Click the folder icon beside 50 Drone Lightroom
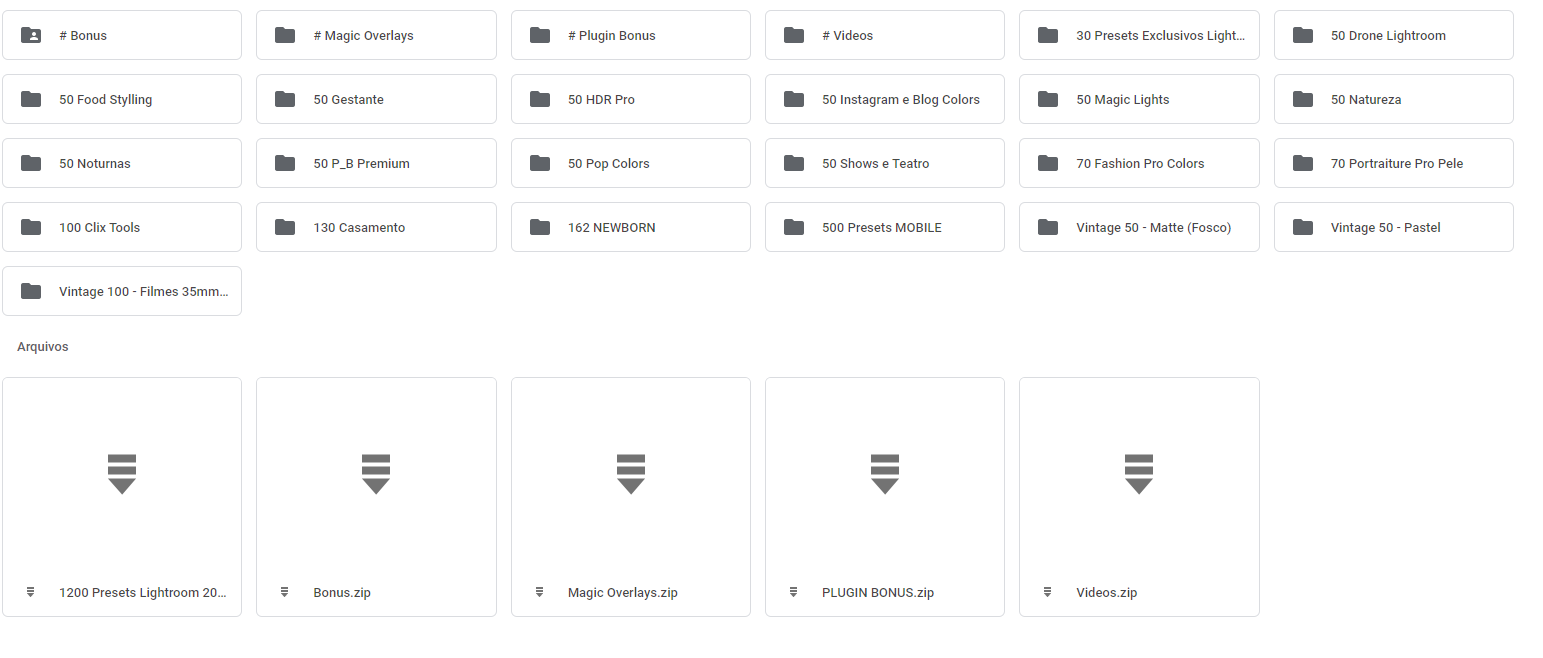The height and width of the screenshot is (658, 1543). 1302,36
